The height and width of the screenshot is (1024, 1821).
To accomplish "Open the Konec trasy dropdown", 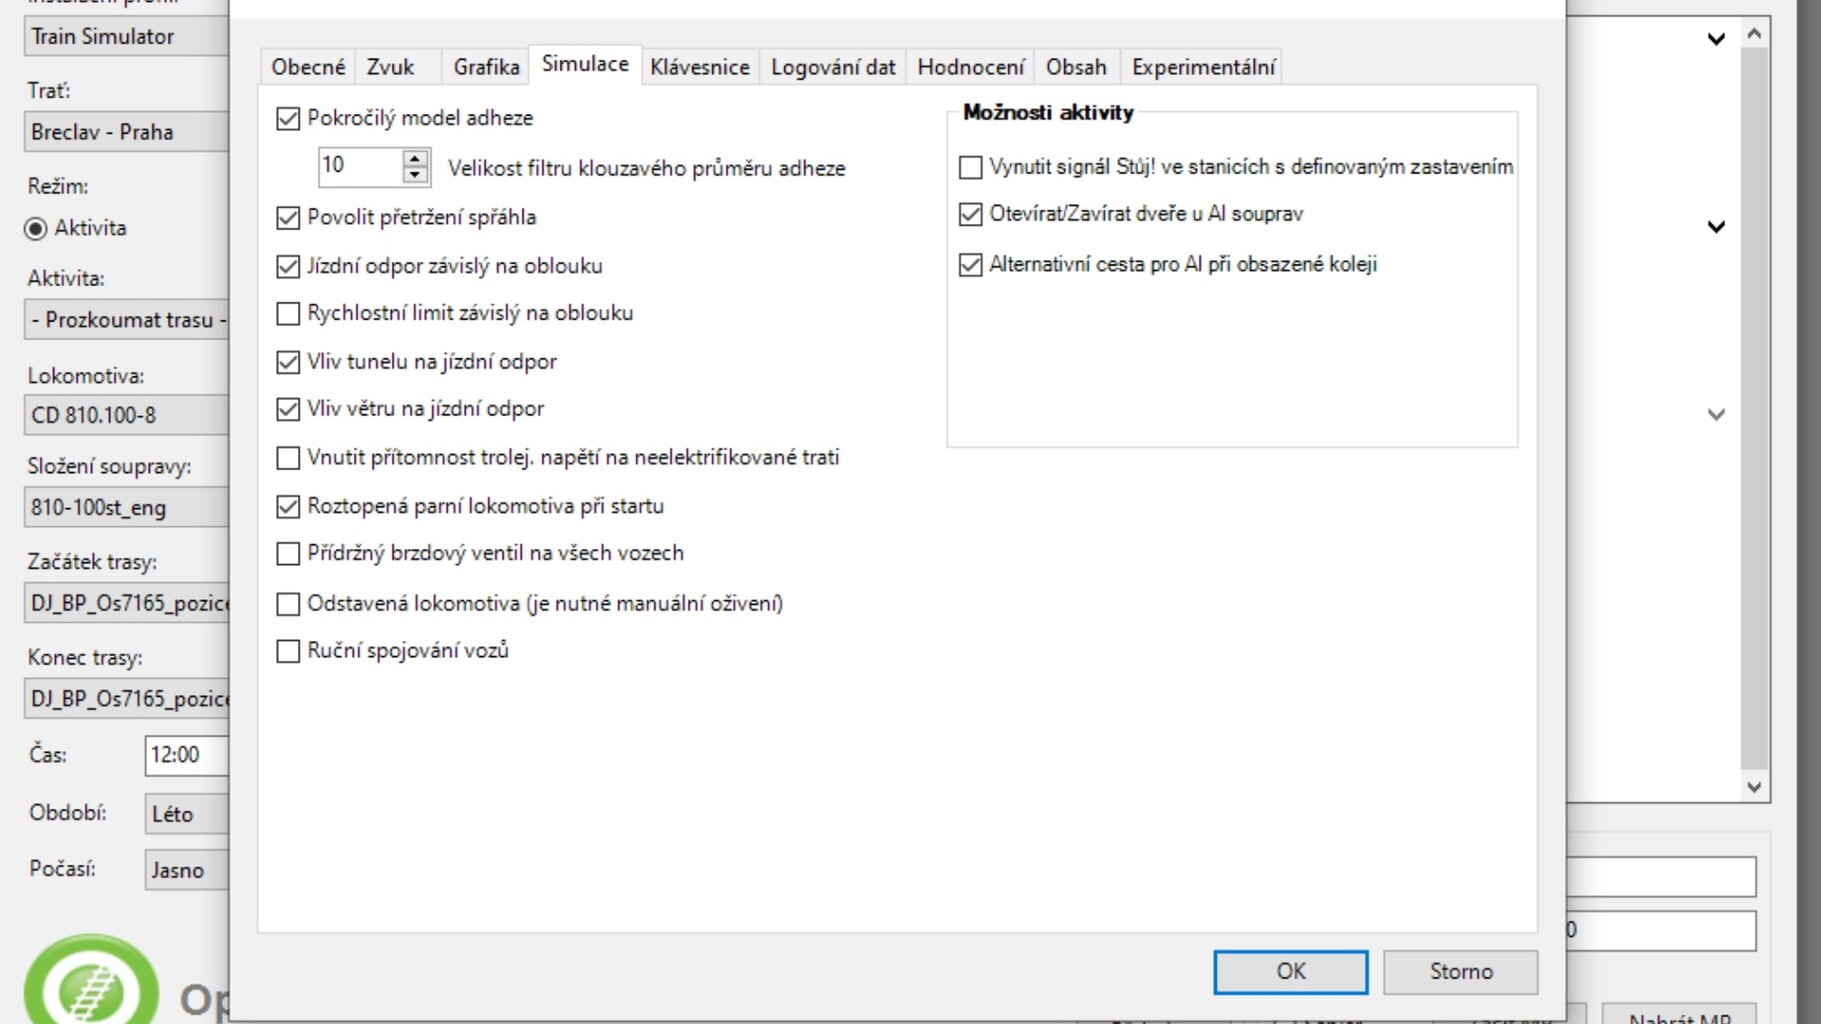I will pyautogui.click(x=127, y=698).
